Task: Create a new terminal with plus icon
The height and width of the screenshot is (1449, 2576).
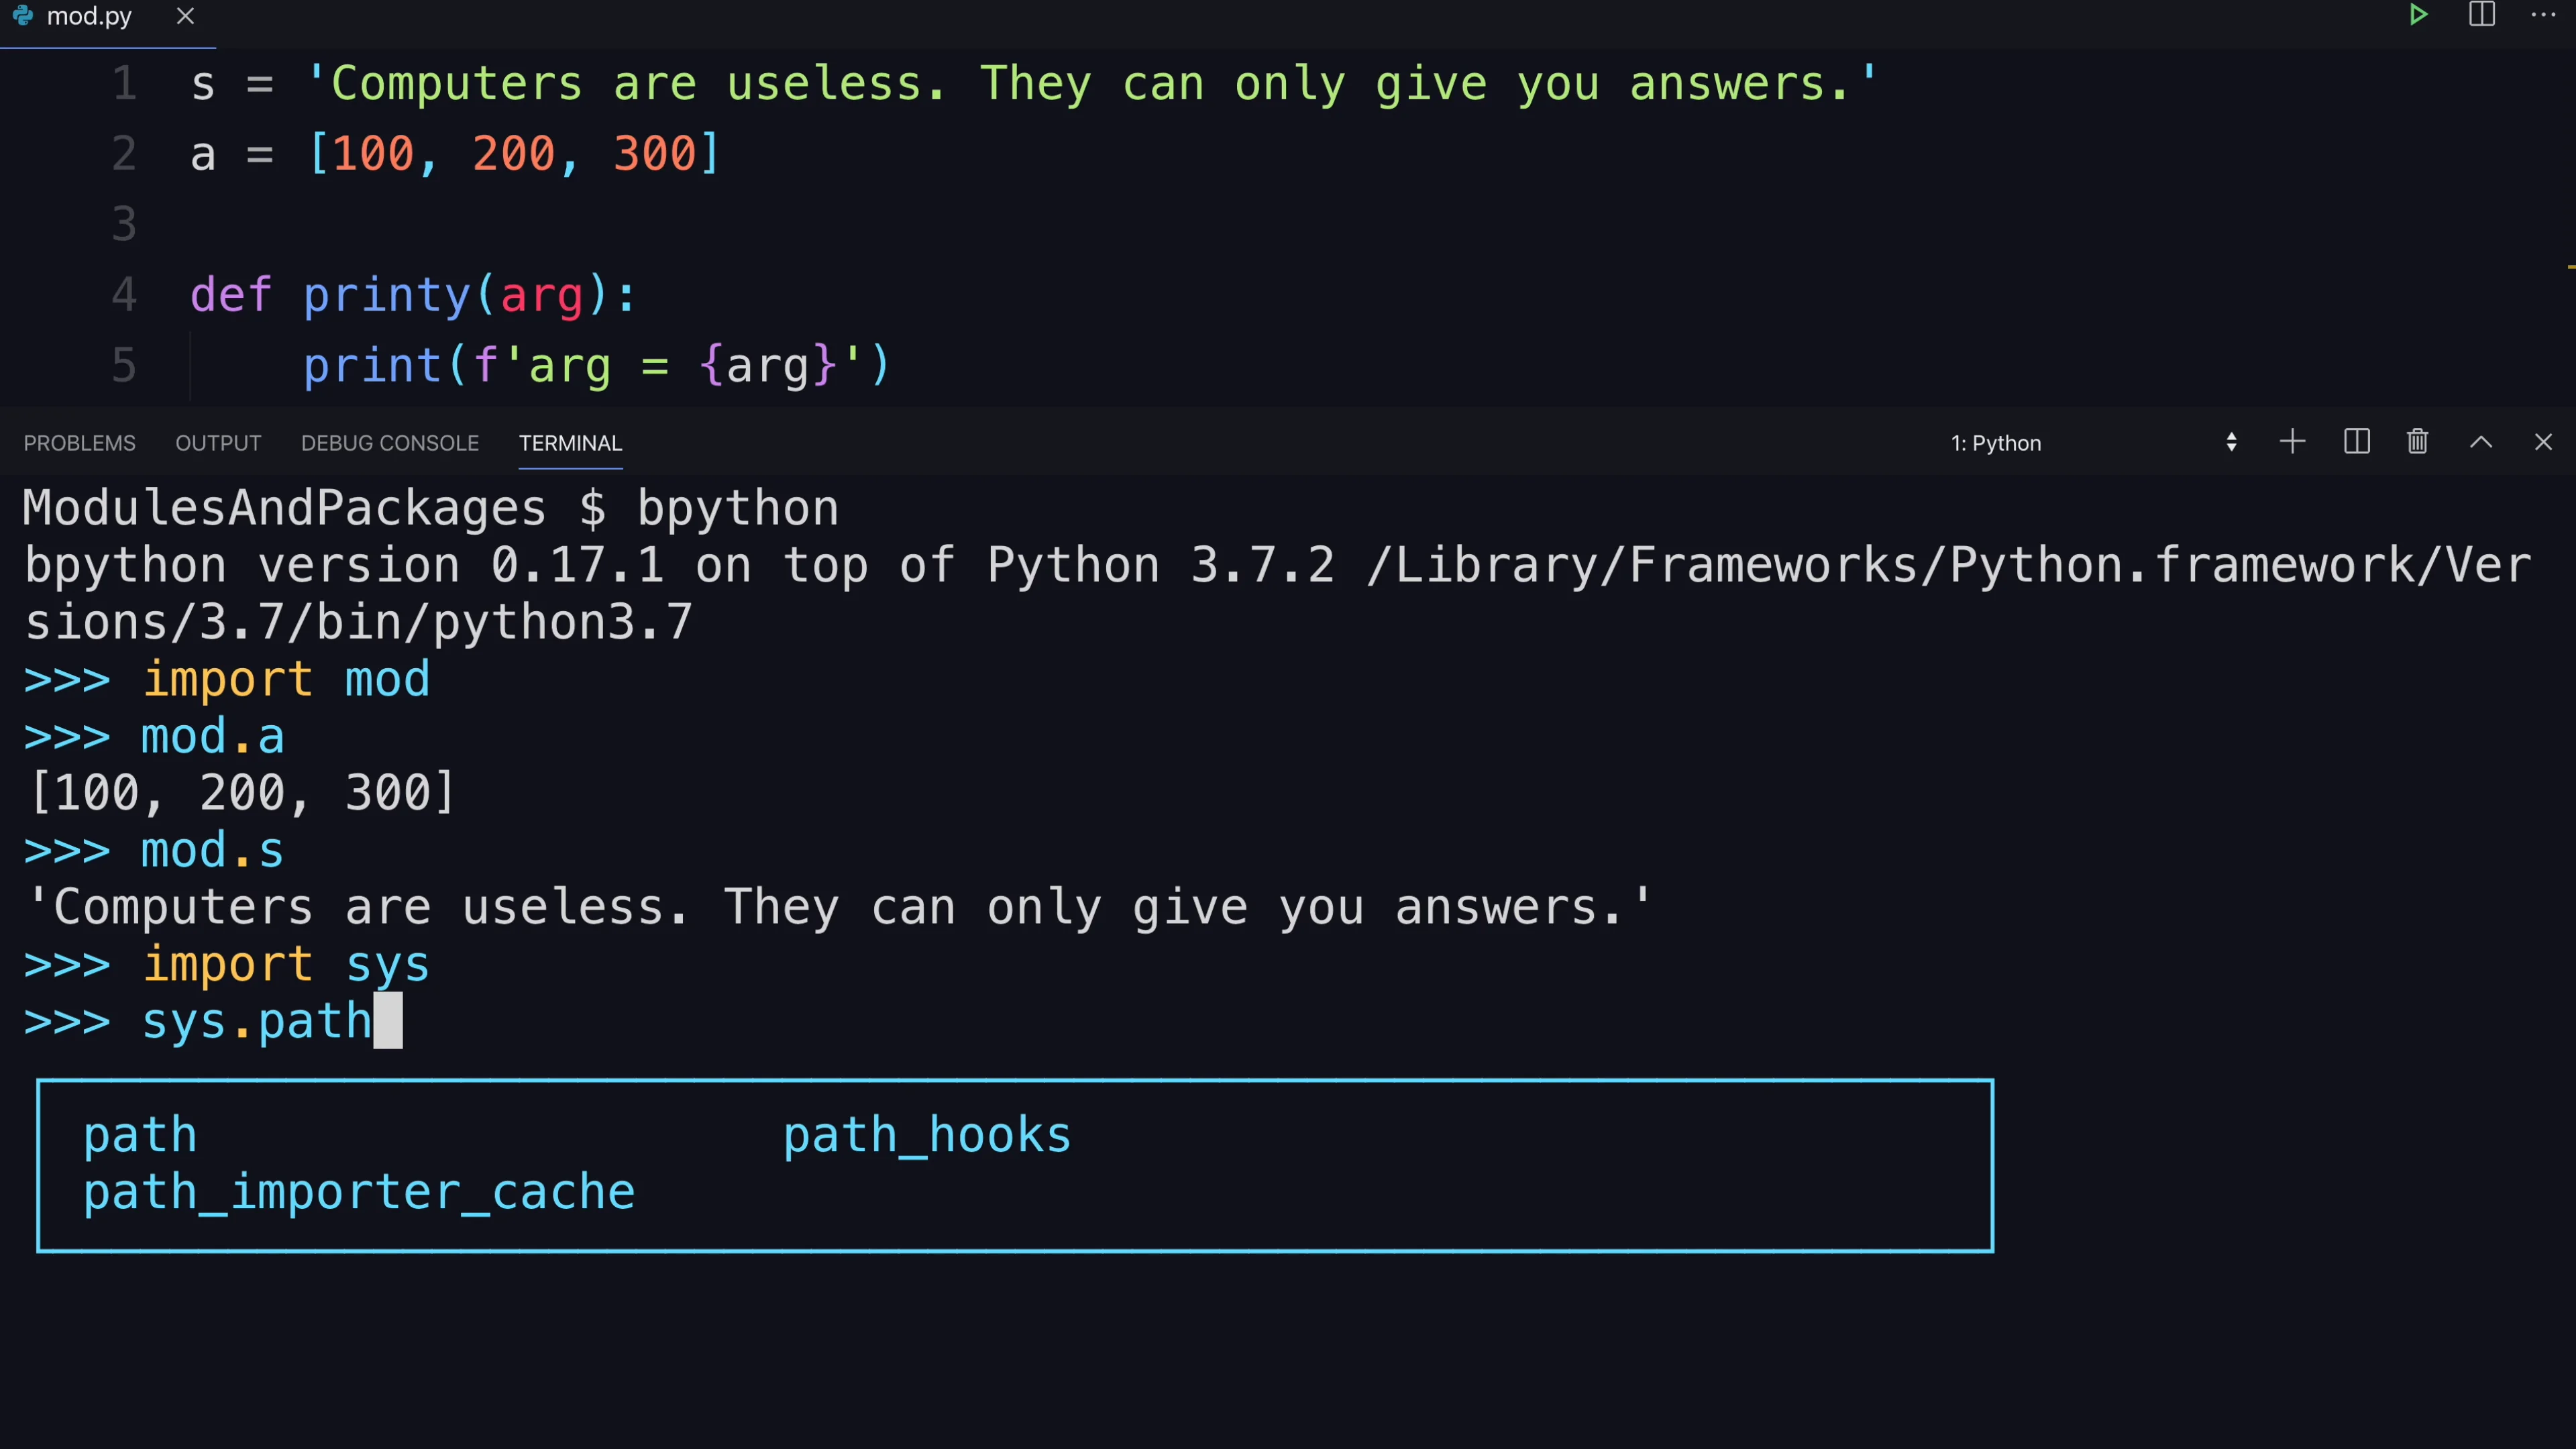Action: coord(2292,442)
